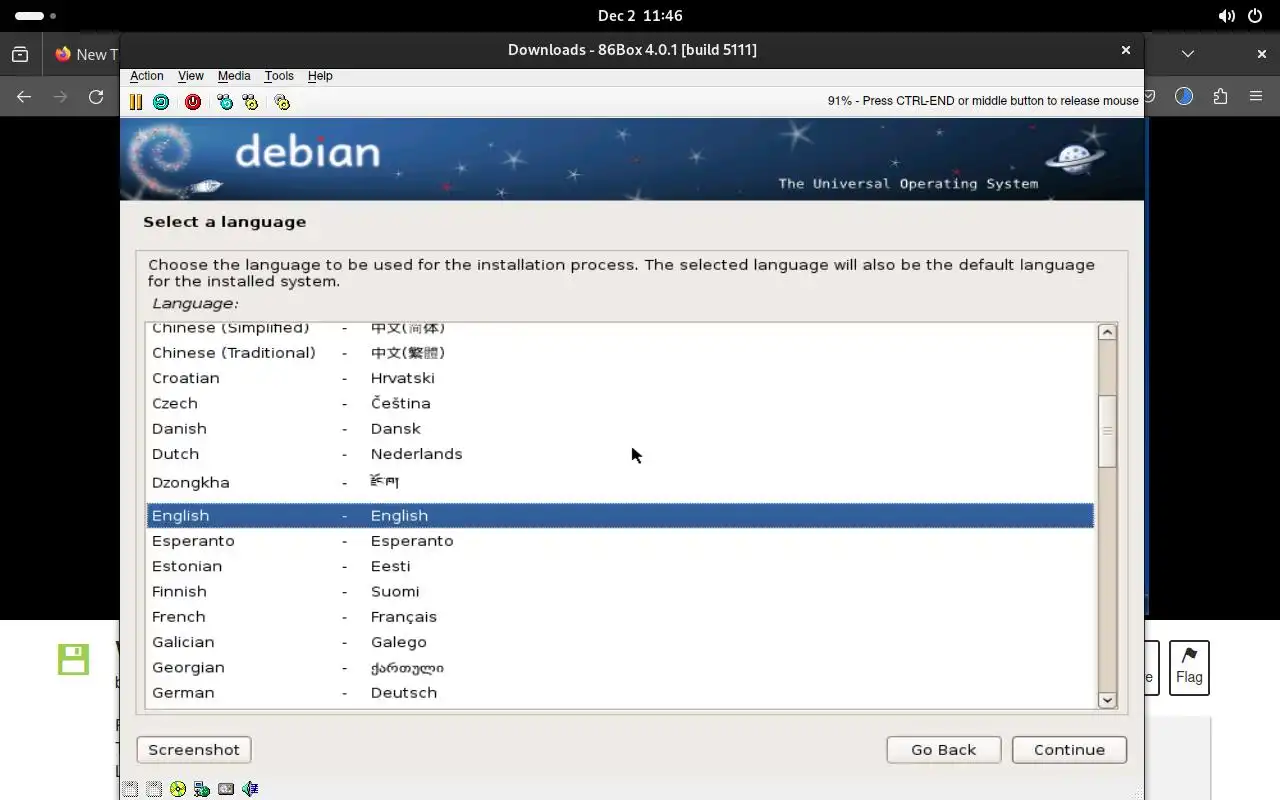Screen dimensions: 1280x800
Task: Click the network status icon
Action: 202,789
